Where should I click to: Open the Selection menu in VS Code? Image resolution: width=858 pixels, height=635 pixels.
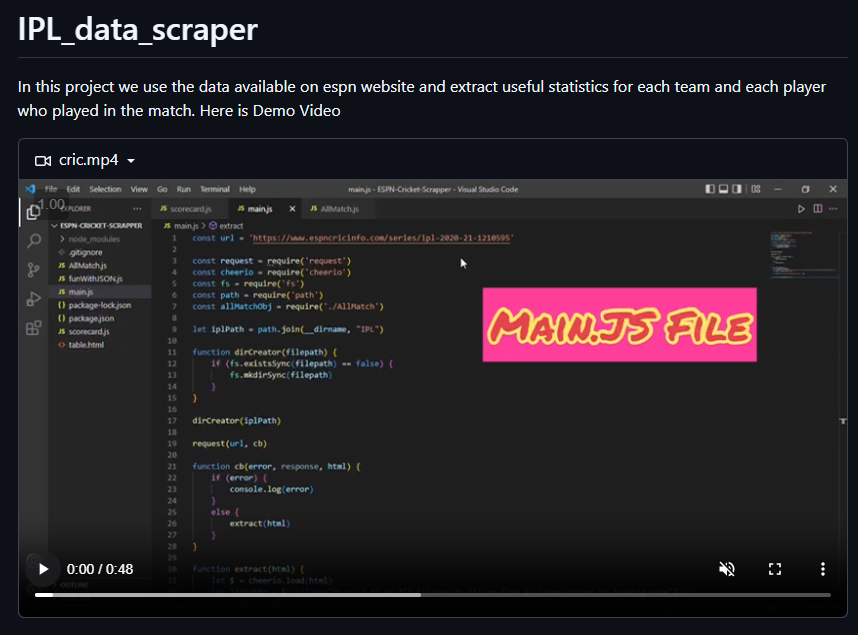[105, 189]
